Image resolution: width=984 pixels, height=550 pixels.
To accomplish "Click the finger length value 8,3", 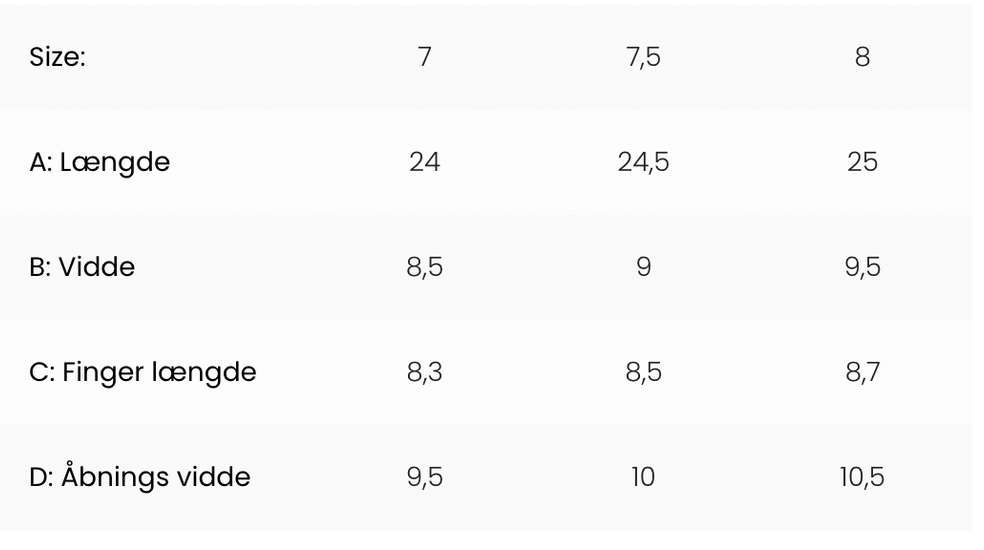I will click(x=424, y=372).
